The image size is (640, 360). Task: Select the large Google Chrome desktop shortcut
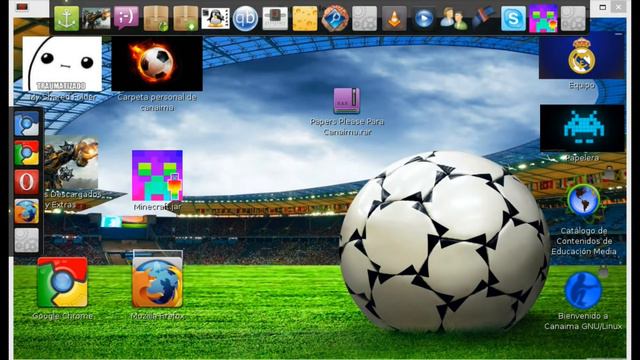tap(62, 282)
